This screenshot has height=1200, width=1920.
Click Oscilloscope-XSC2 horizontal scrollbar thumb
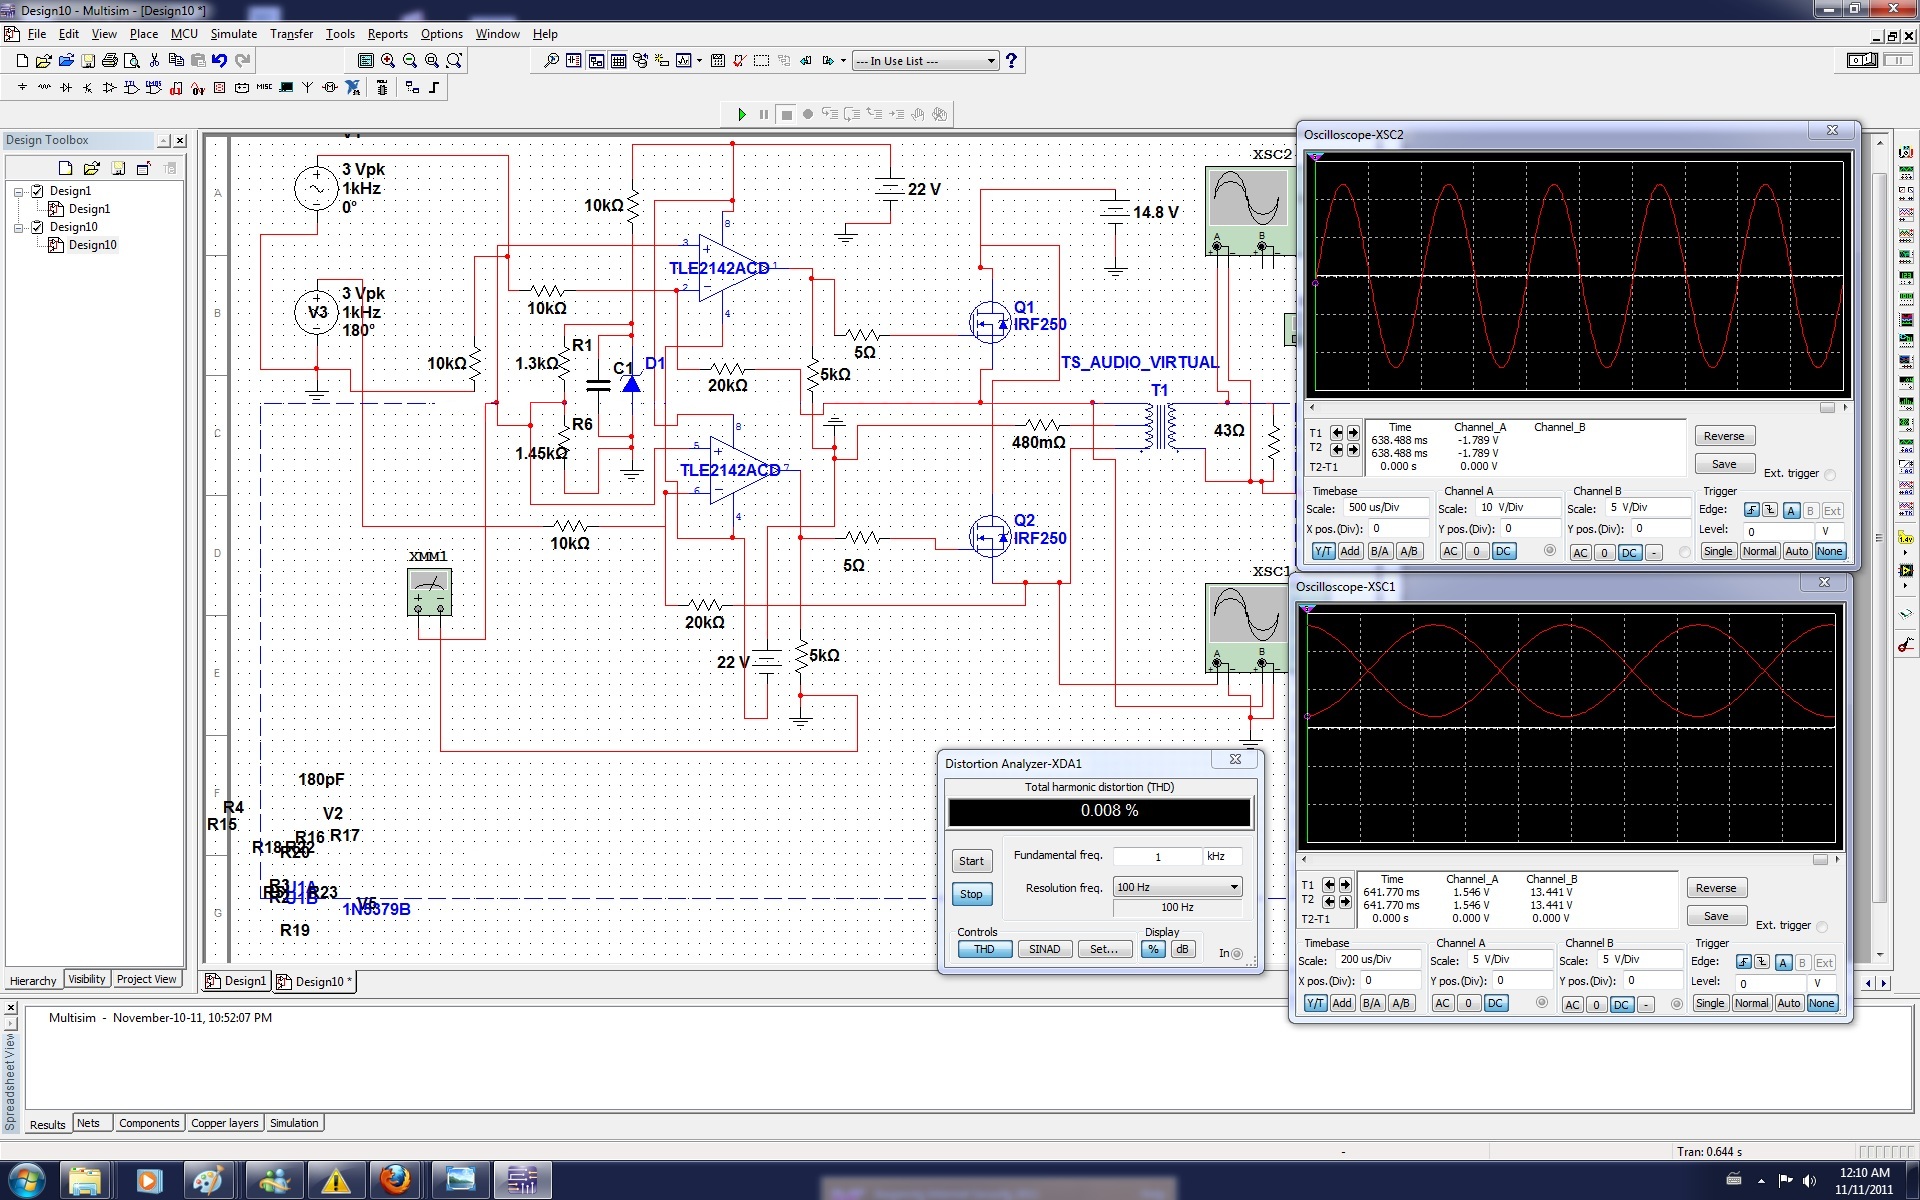click(1827, 407)
